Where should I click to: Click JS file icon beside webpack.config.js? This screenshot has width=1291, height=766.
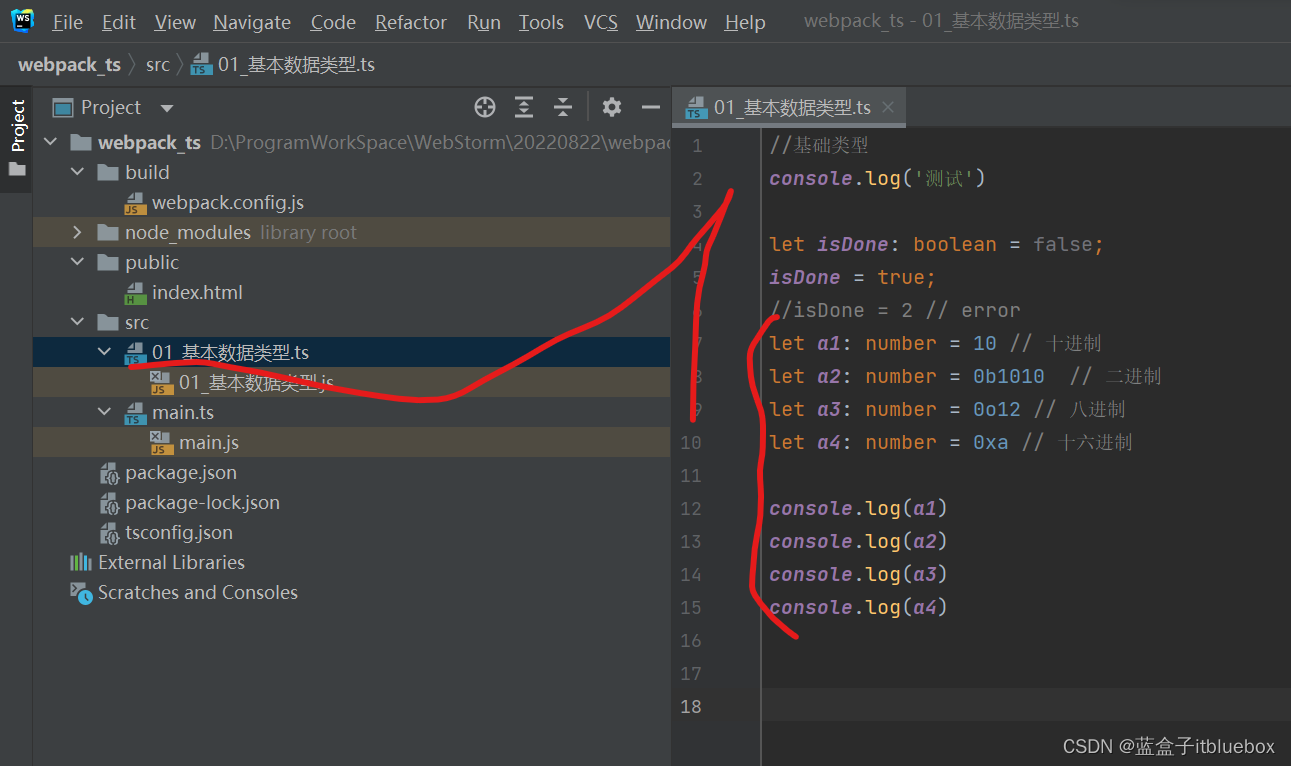tap(135, 203)
